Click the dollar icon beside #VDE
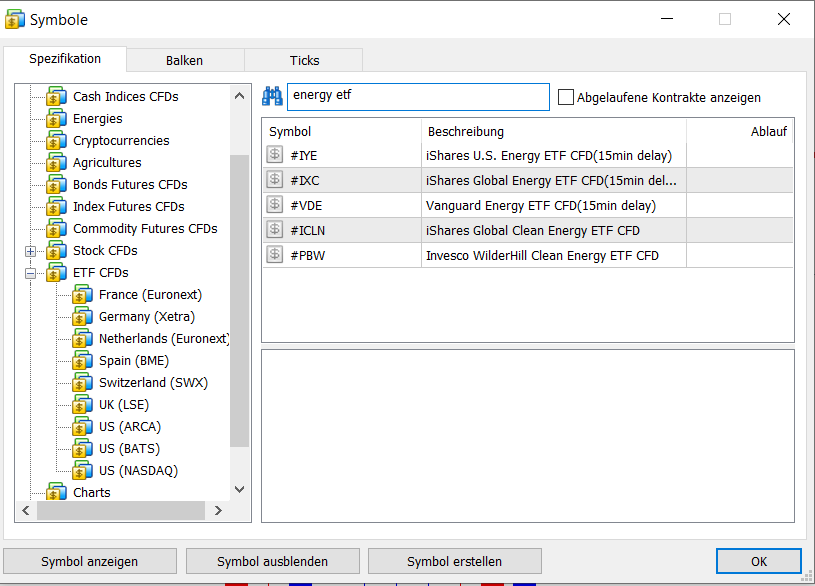 point(275,204)
